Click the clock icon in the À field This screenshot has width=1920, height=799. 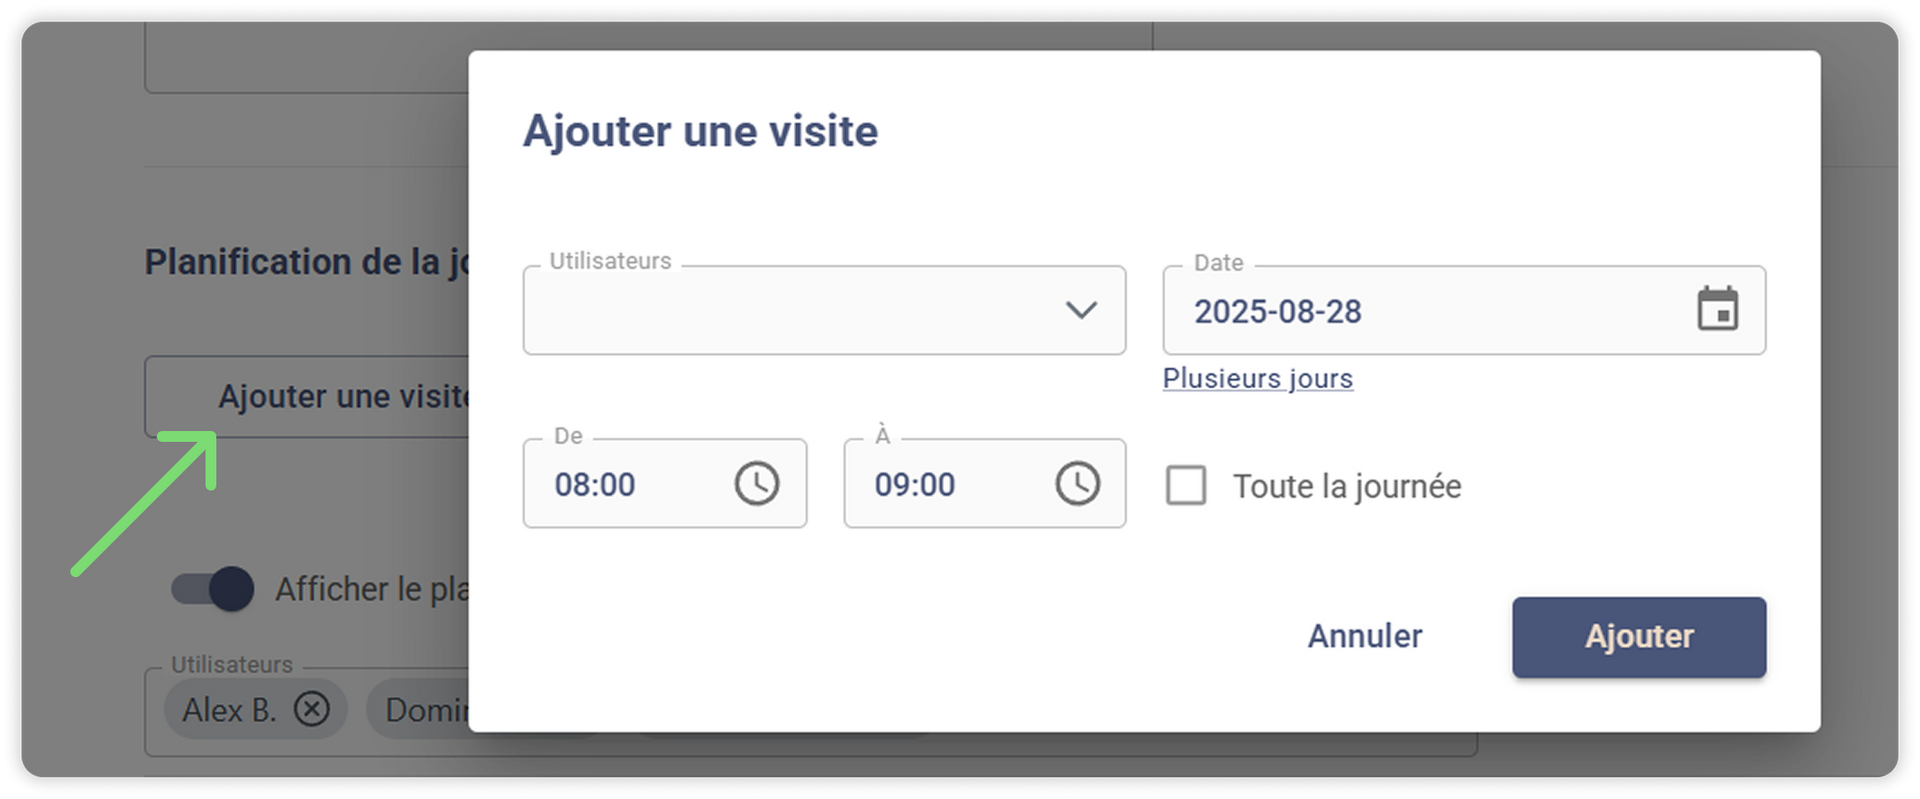coord(1077,484)
